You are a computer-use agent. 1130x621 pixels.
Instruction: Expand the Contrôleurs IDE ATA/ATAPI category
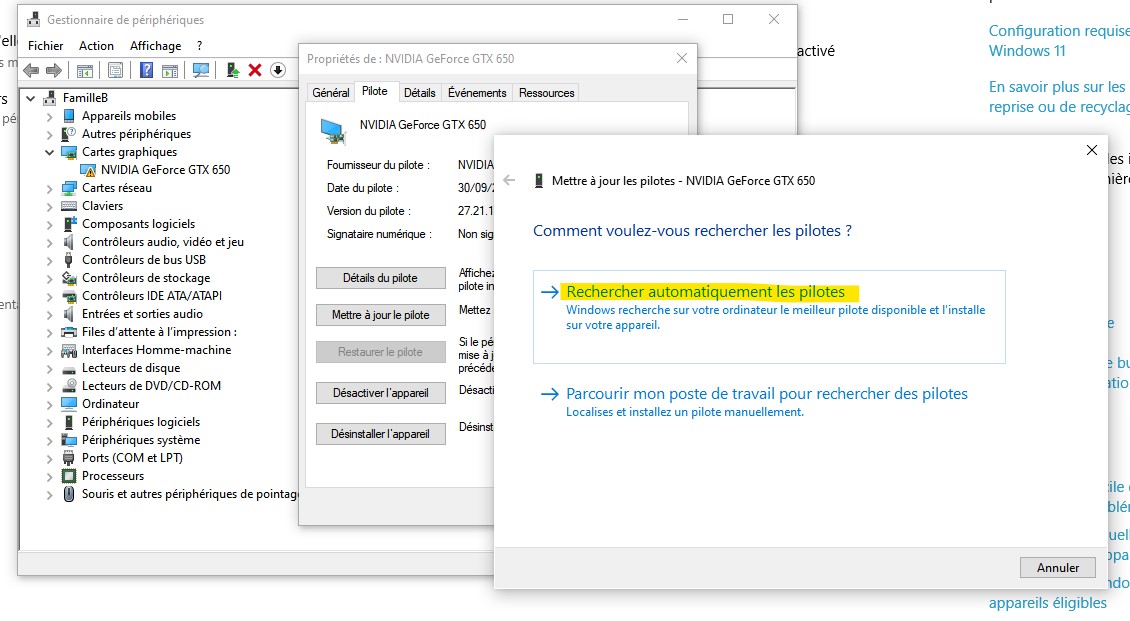(50, 296)
